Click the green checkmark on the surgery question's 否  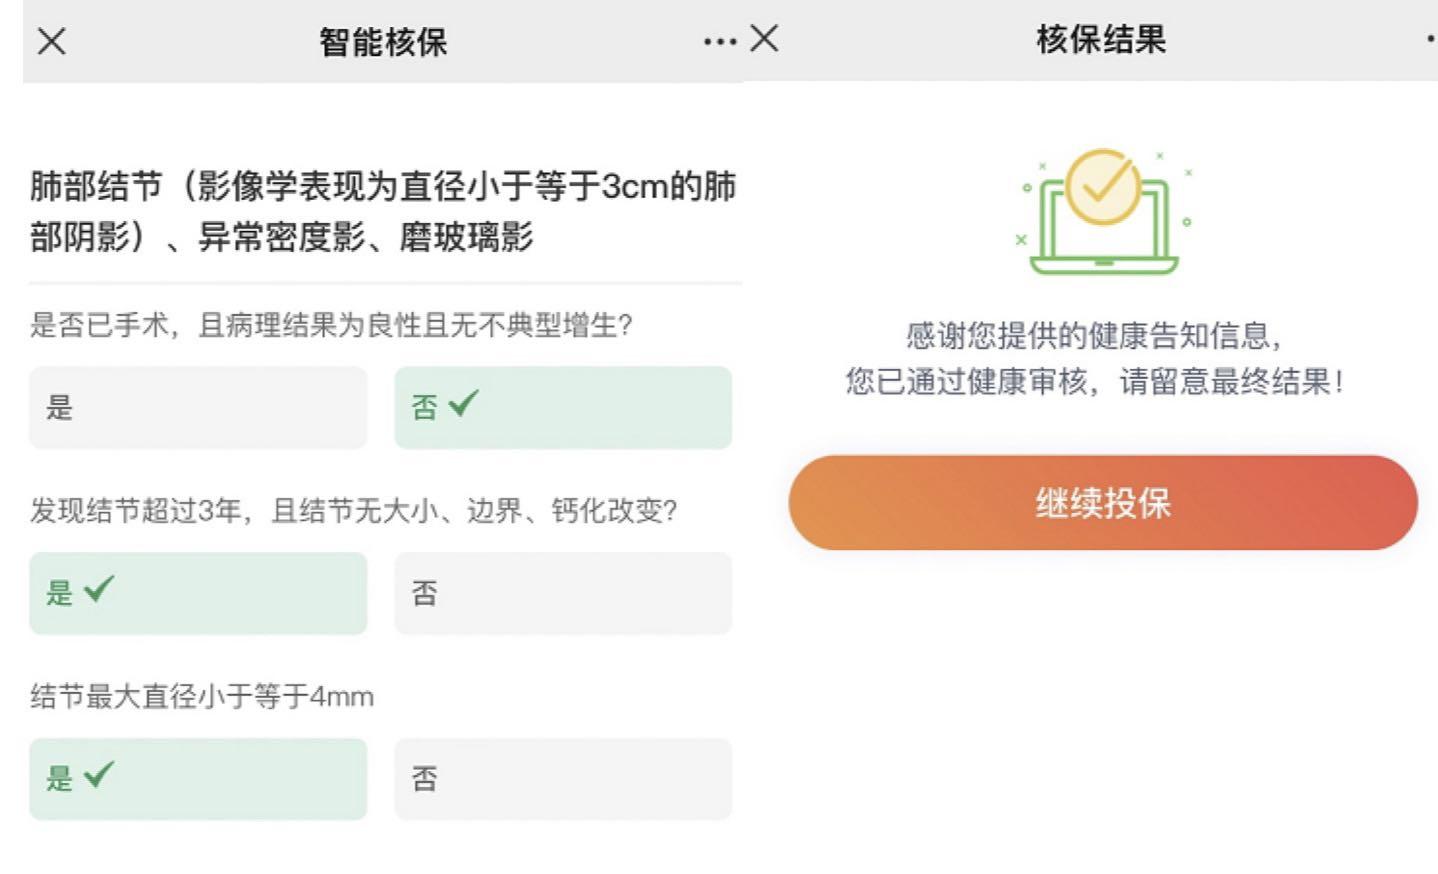pyautogui.click(x=464, y=404)
